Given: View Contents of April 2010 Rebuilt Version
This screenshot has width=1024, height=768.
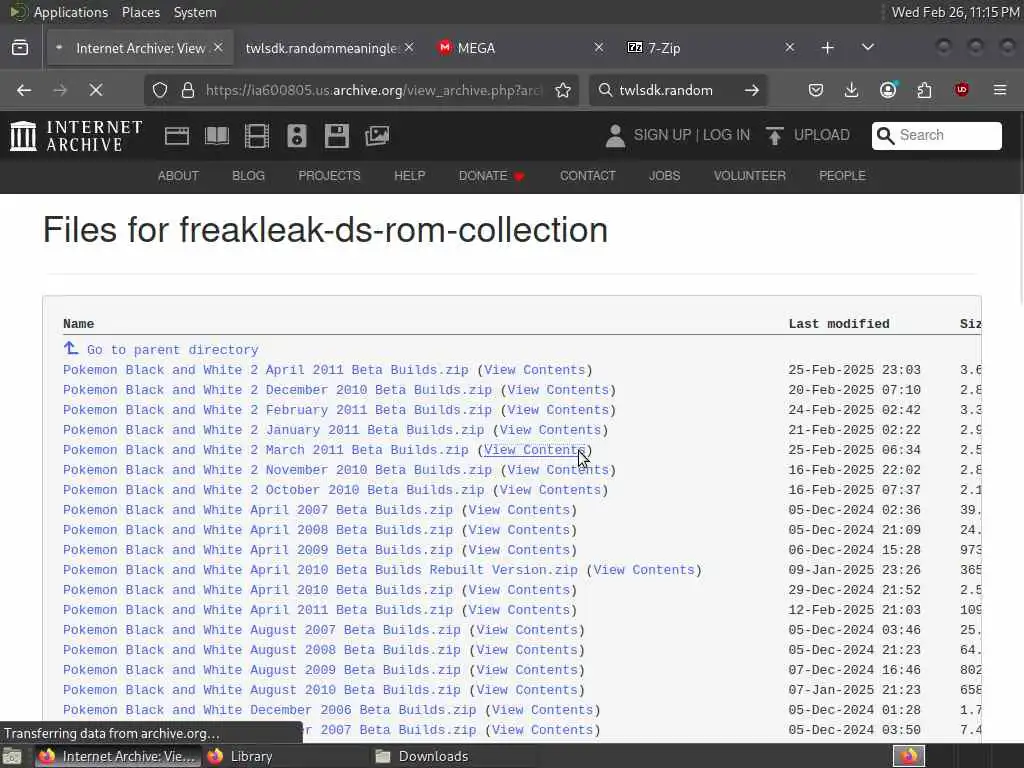Looking at the screenshot, I should pos(644,569).
